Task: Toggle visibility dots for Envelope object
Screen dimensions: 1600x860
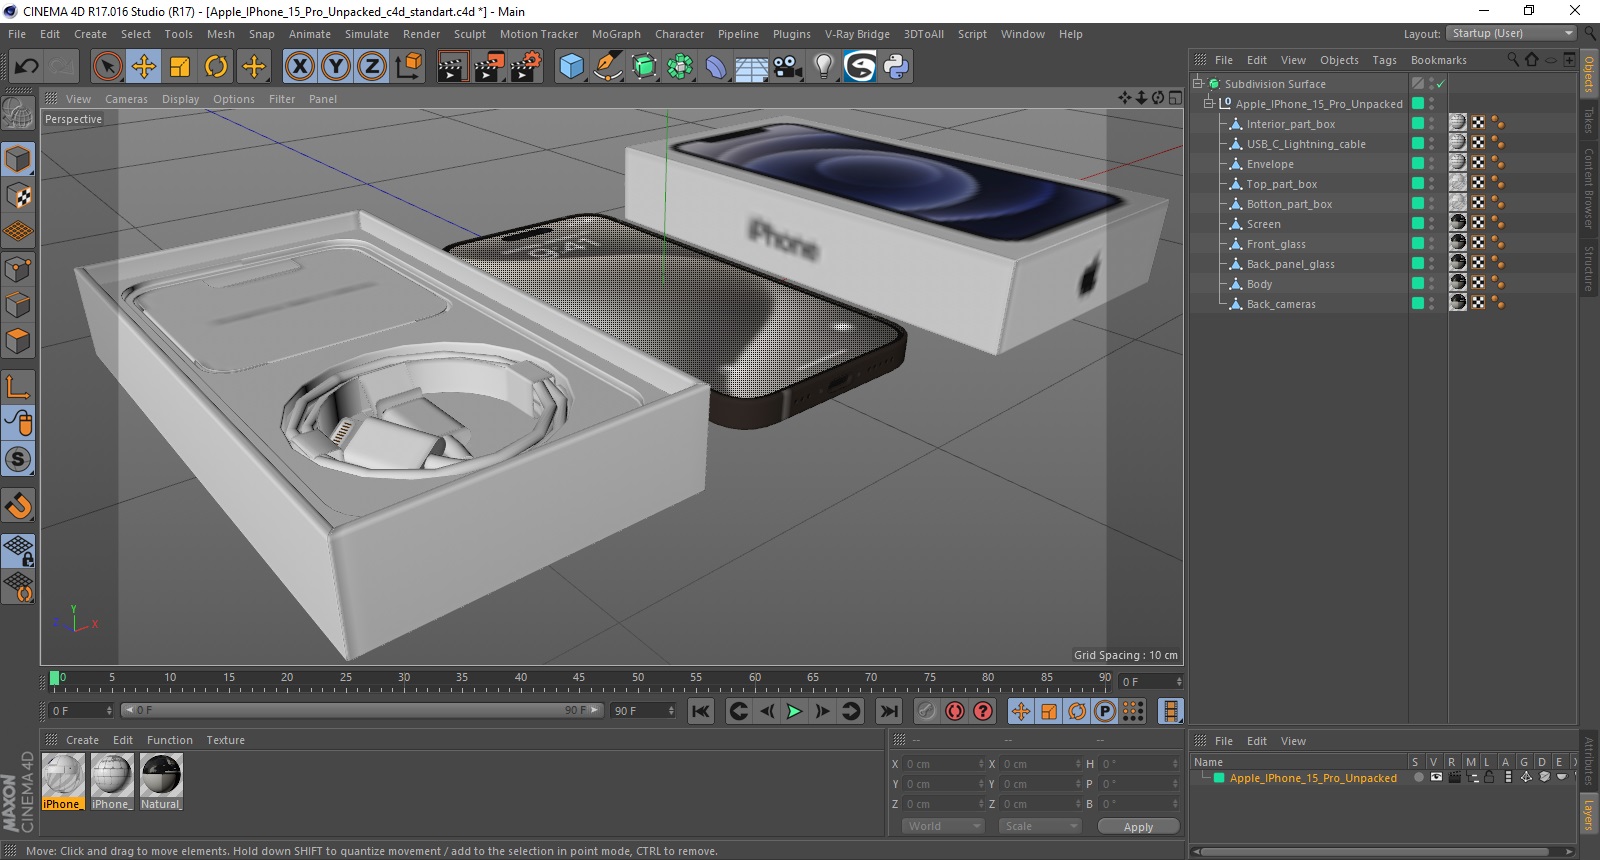Action: [x=1431, y=164]
